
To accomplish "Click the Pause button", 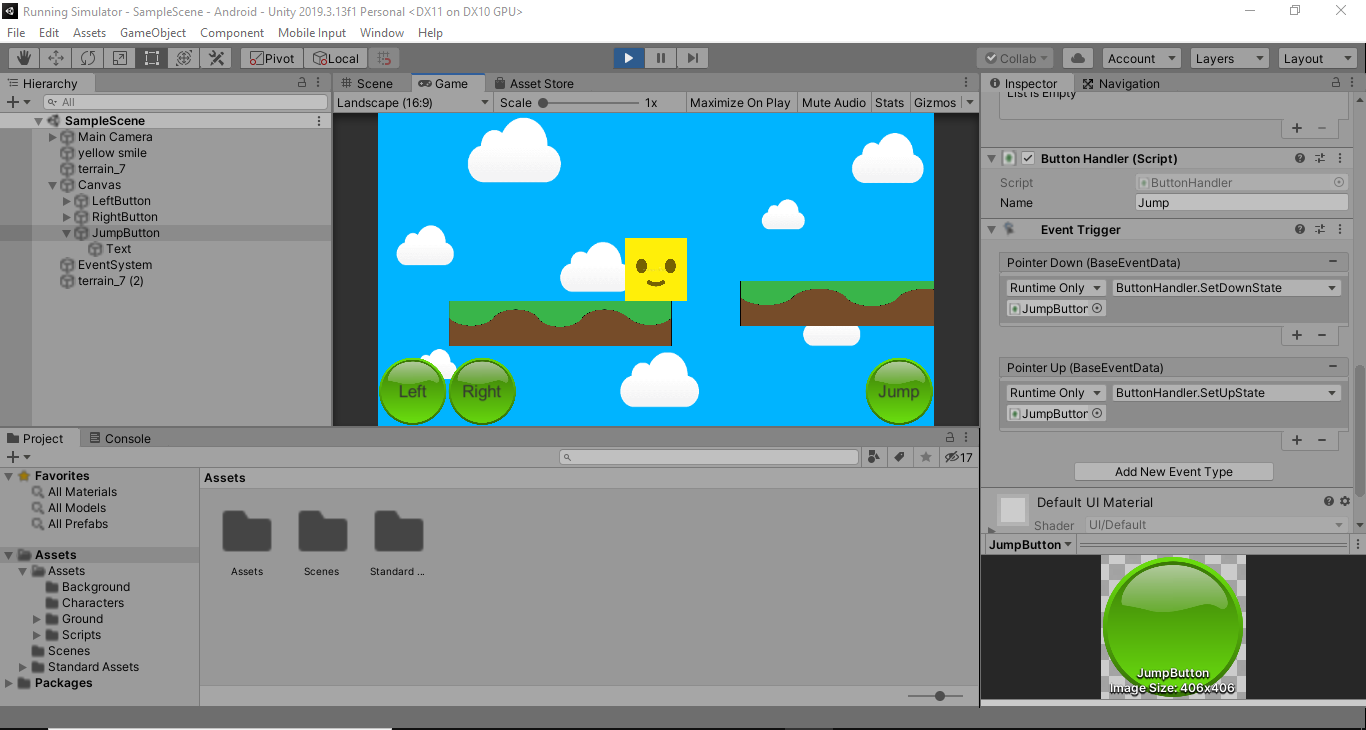I will tap(661, 58).
